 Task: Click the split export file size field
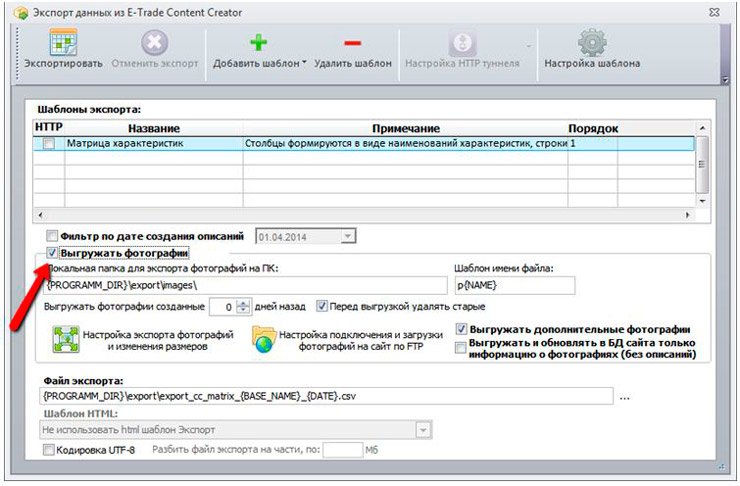point(343,450)
